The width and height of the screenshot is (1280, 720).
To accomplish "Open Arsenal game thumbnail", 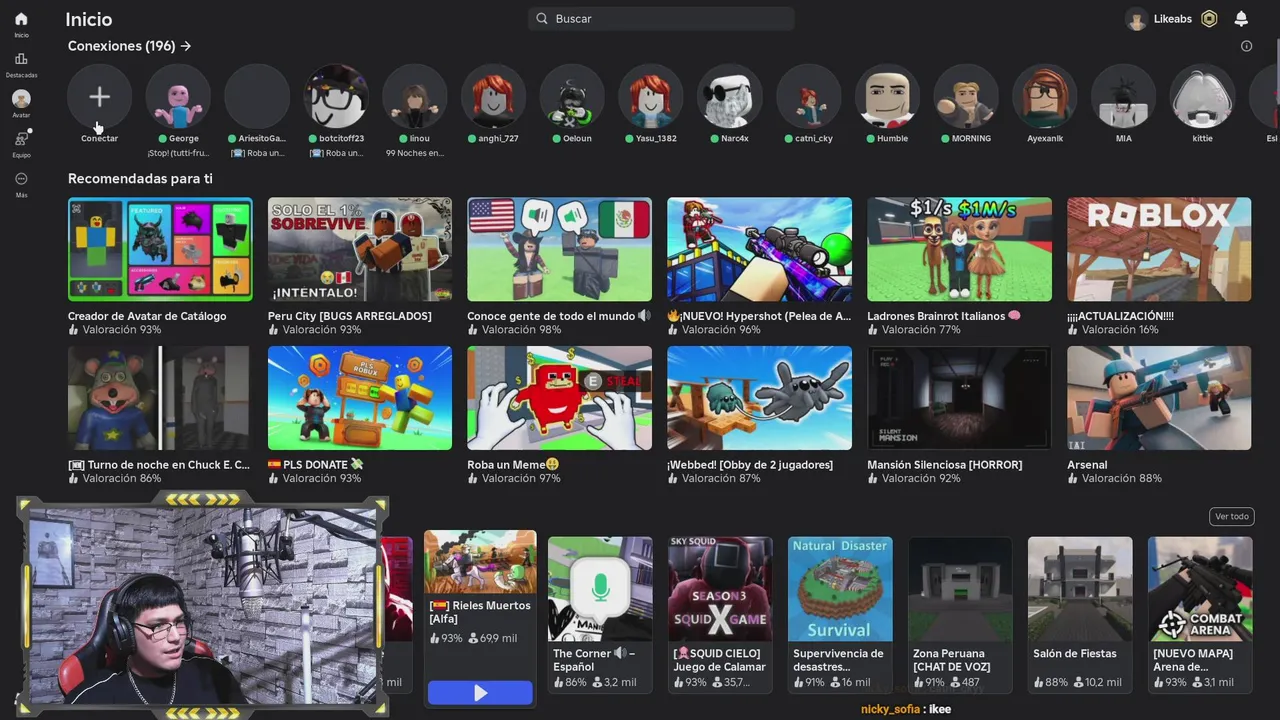I will [x=1159, y=398].
